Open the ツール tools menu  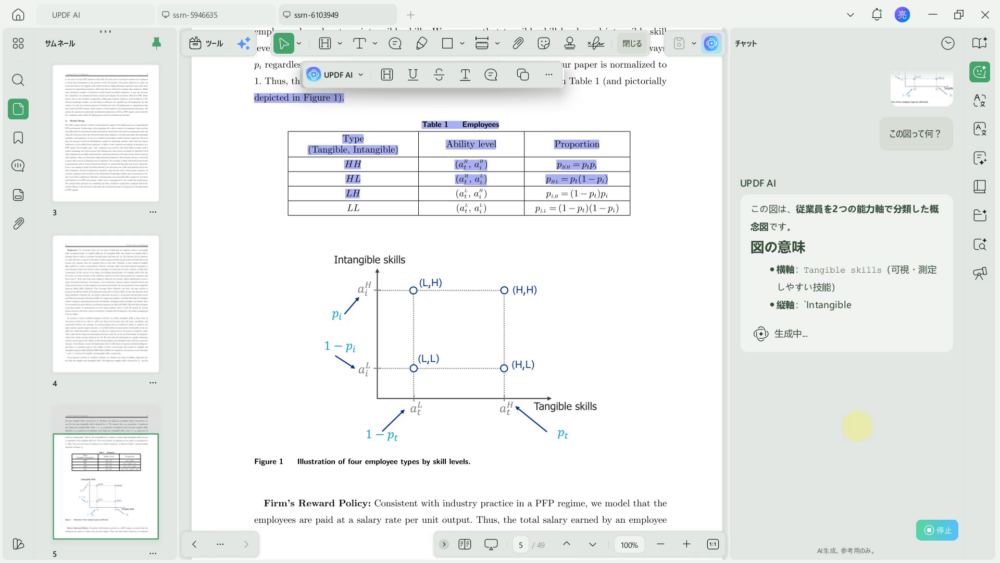206,43
